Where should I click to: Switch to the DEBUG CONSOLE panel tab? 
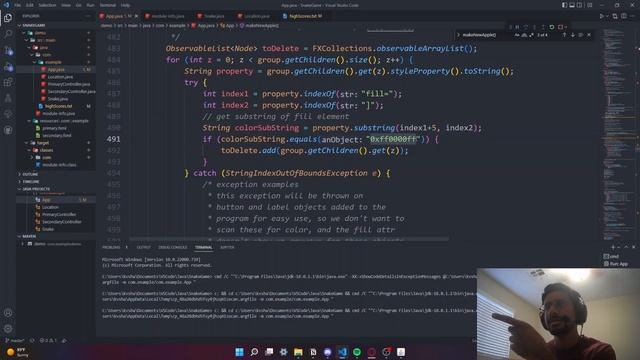click(x=173, y=247)
